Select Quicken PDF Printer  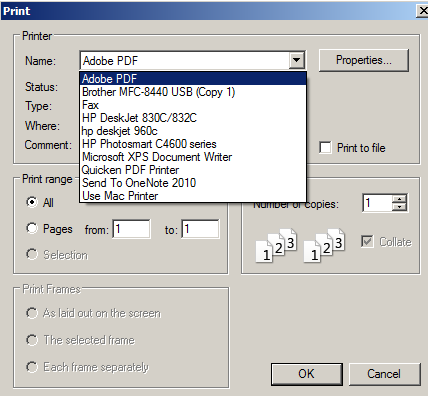[193, 170]
